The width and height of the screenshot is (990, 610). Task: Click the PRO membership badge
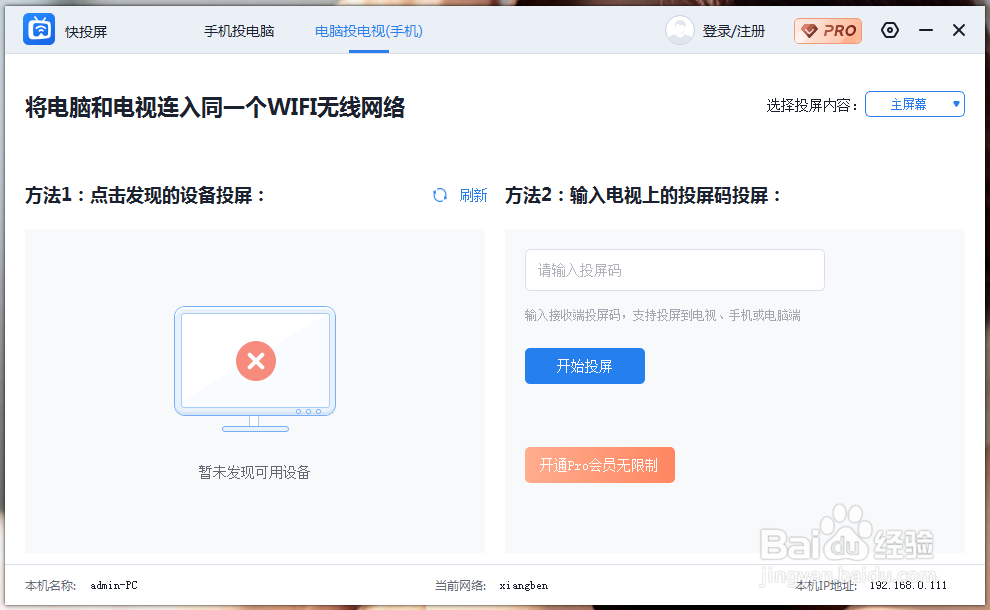827,31
